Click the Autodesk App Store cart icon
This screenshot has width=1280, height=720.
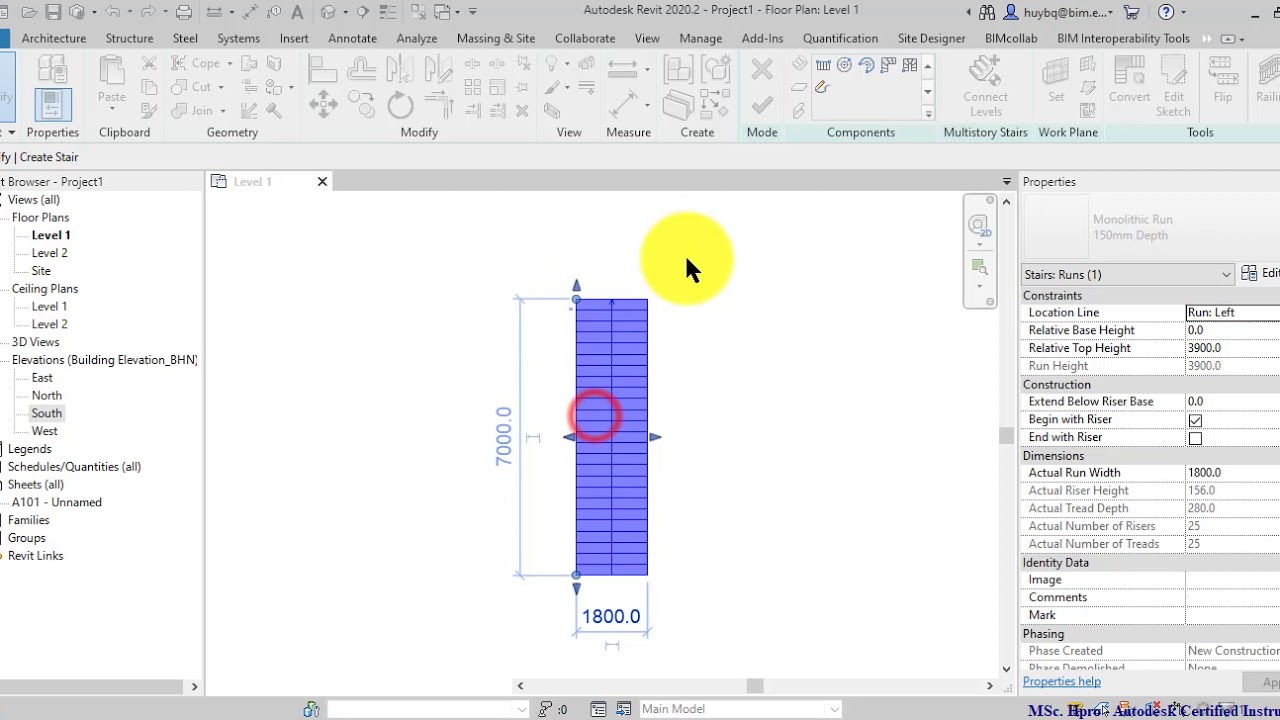click(1132, 13)
